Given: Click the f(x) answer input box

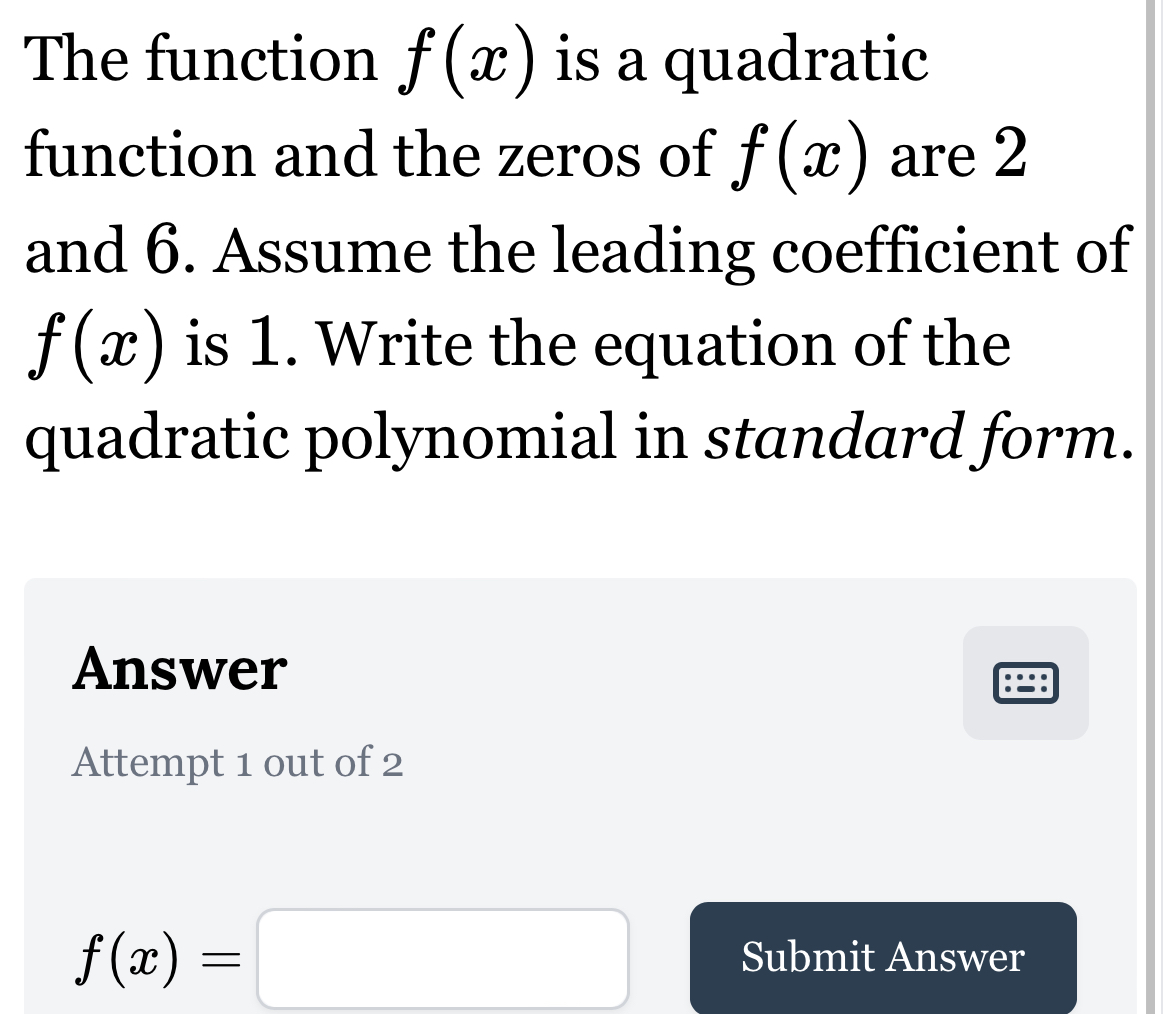Looking at the screenshot, I should 443,958.
